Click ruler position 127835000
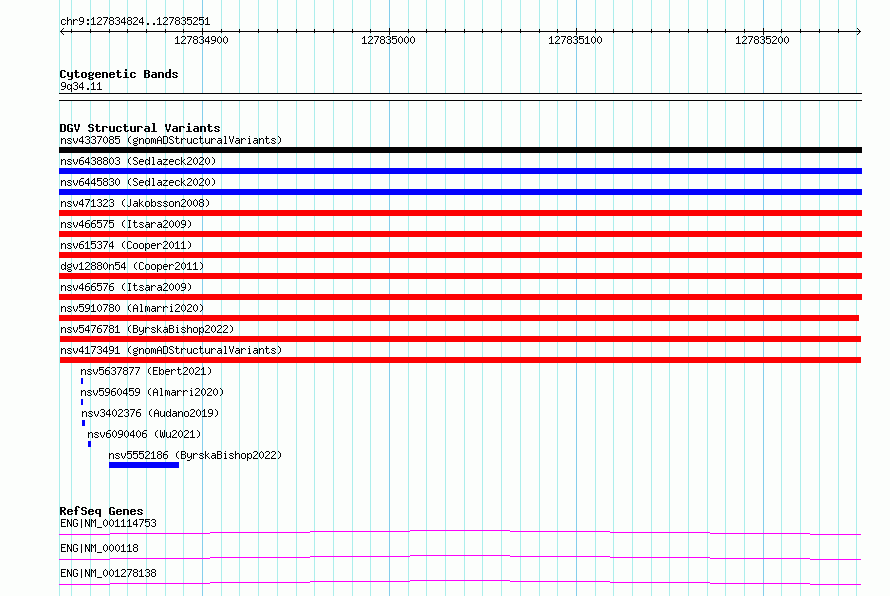 click(x=388, y=40)
